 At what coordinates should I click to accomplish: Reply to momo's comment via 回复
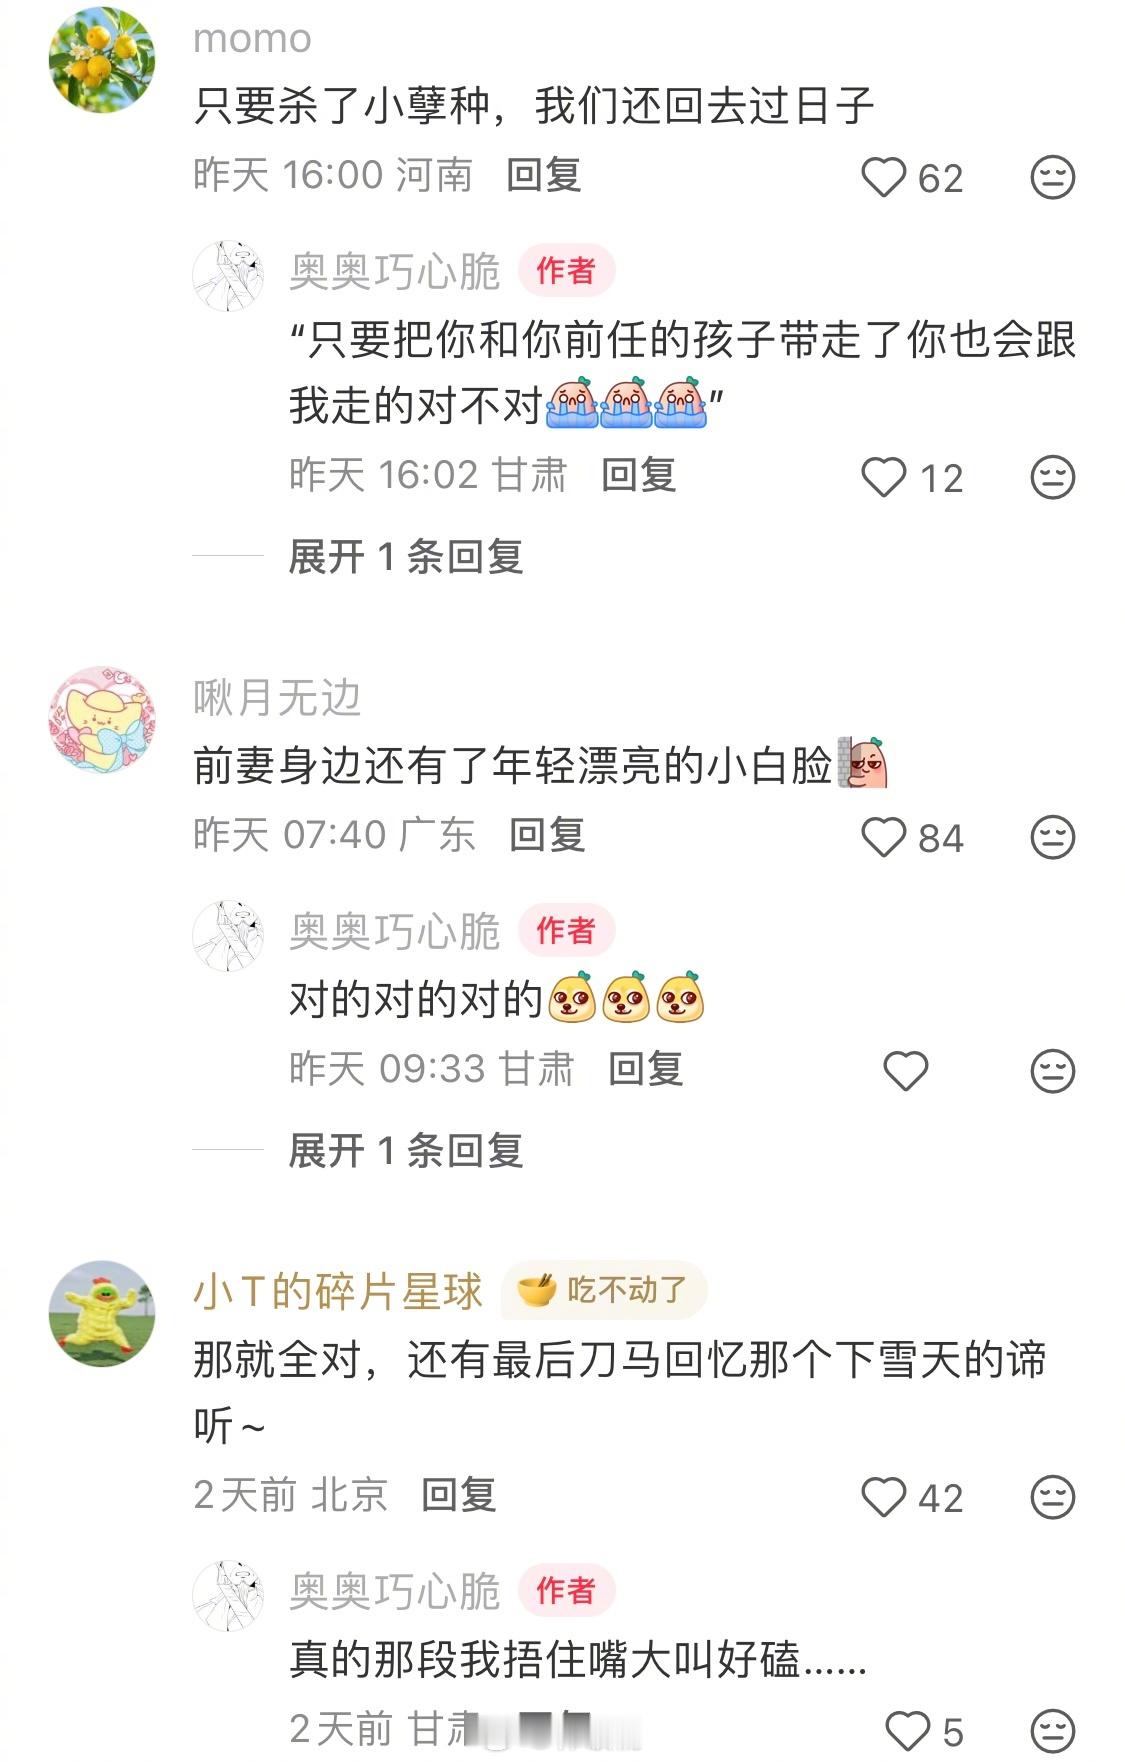[544, 175]
